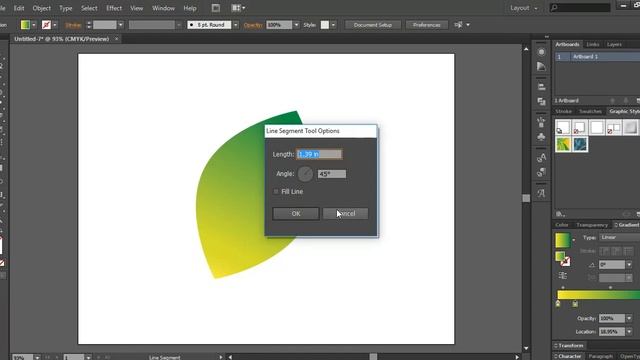Click the Gradient panel fill/stroke proxy icon
Screen dimensions: 640x360
click(562, 258)
